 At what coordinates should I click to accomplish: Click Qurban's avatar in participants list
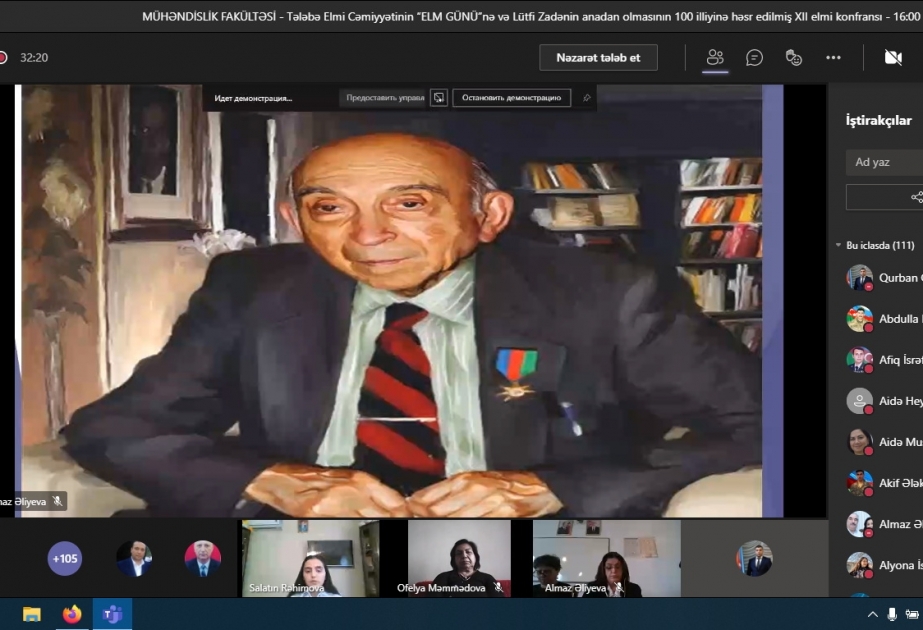pyautogui.click(x=859, y=277)
